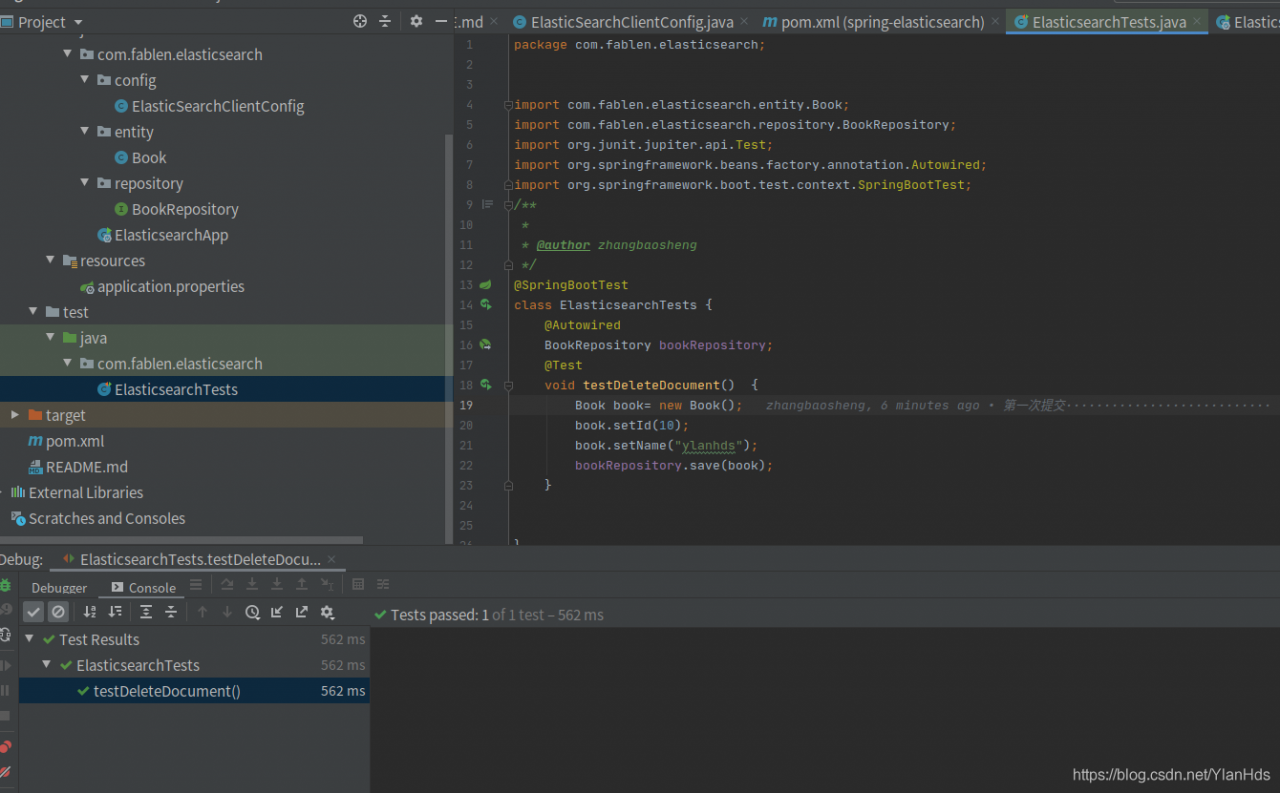The image size is (1280, 793).
Task: Collapse the repository package in tree
Action: click(86, 183)
